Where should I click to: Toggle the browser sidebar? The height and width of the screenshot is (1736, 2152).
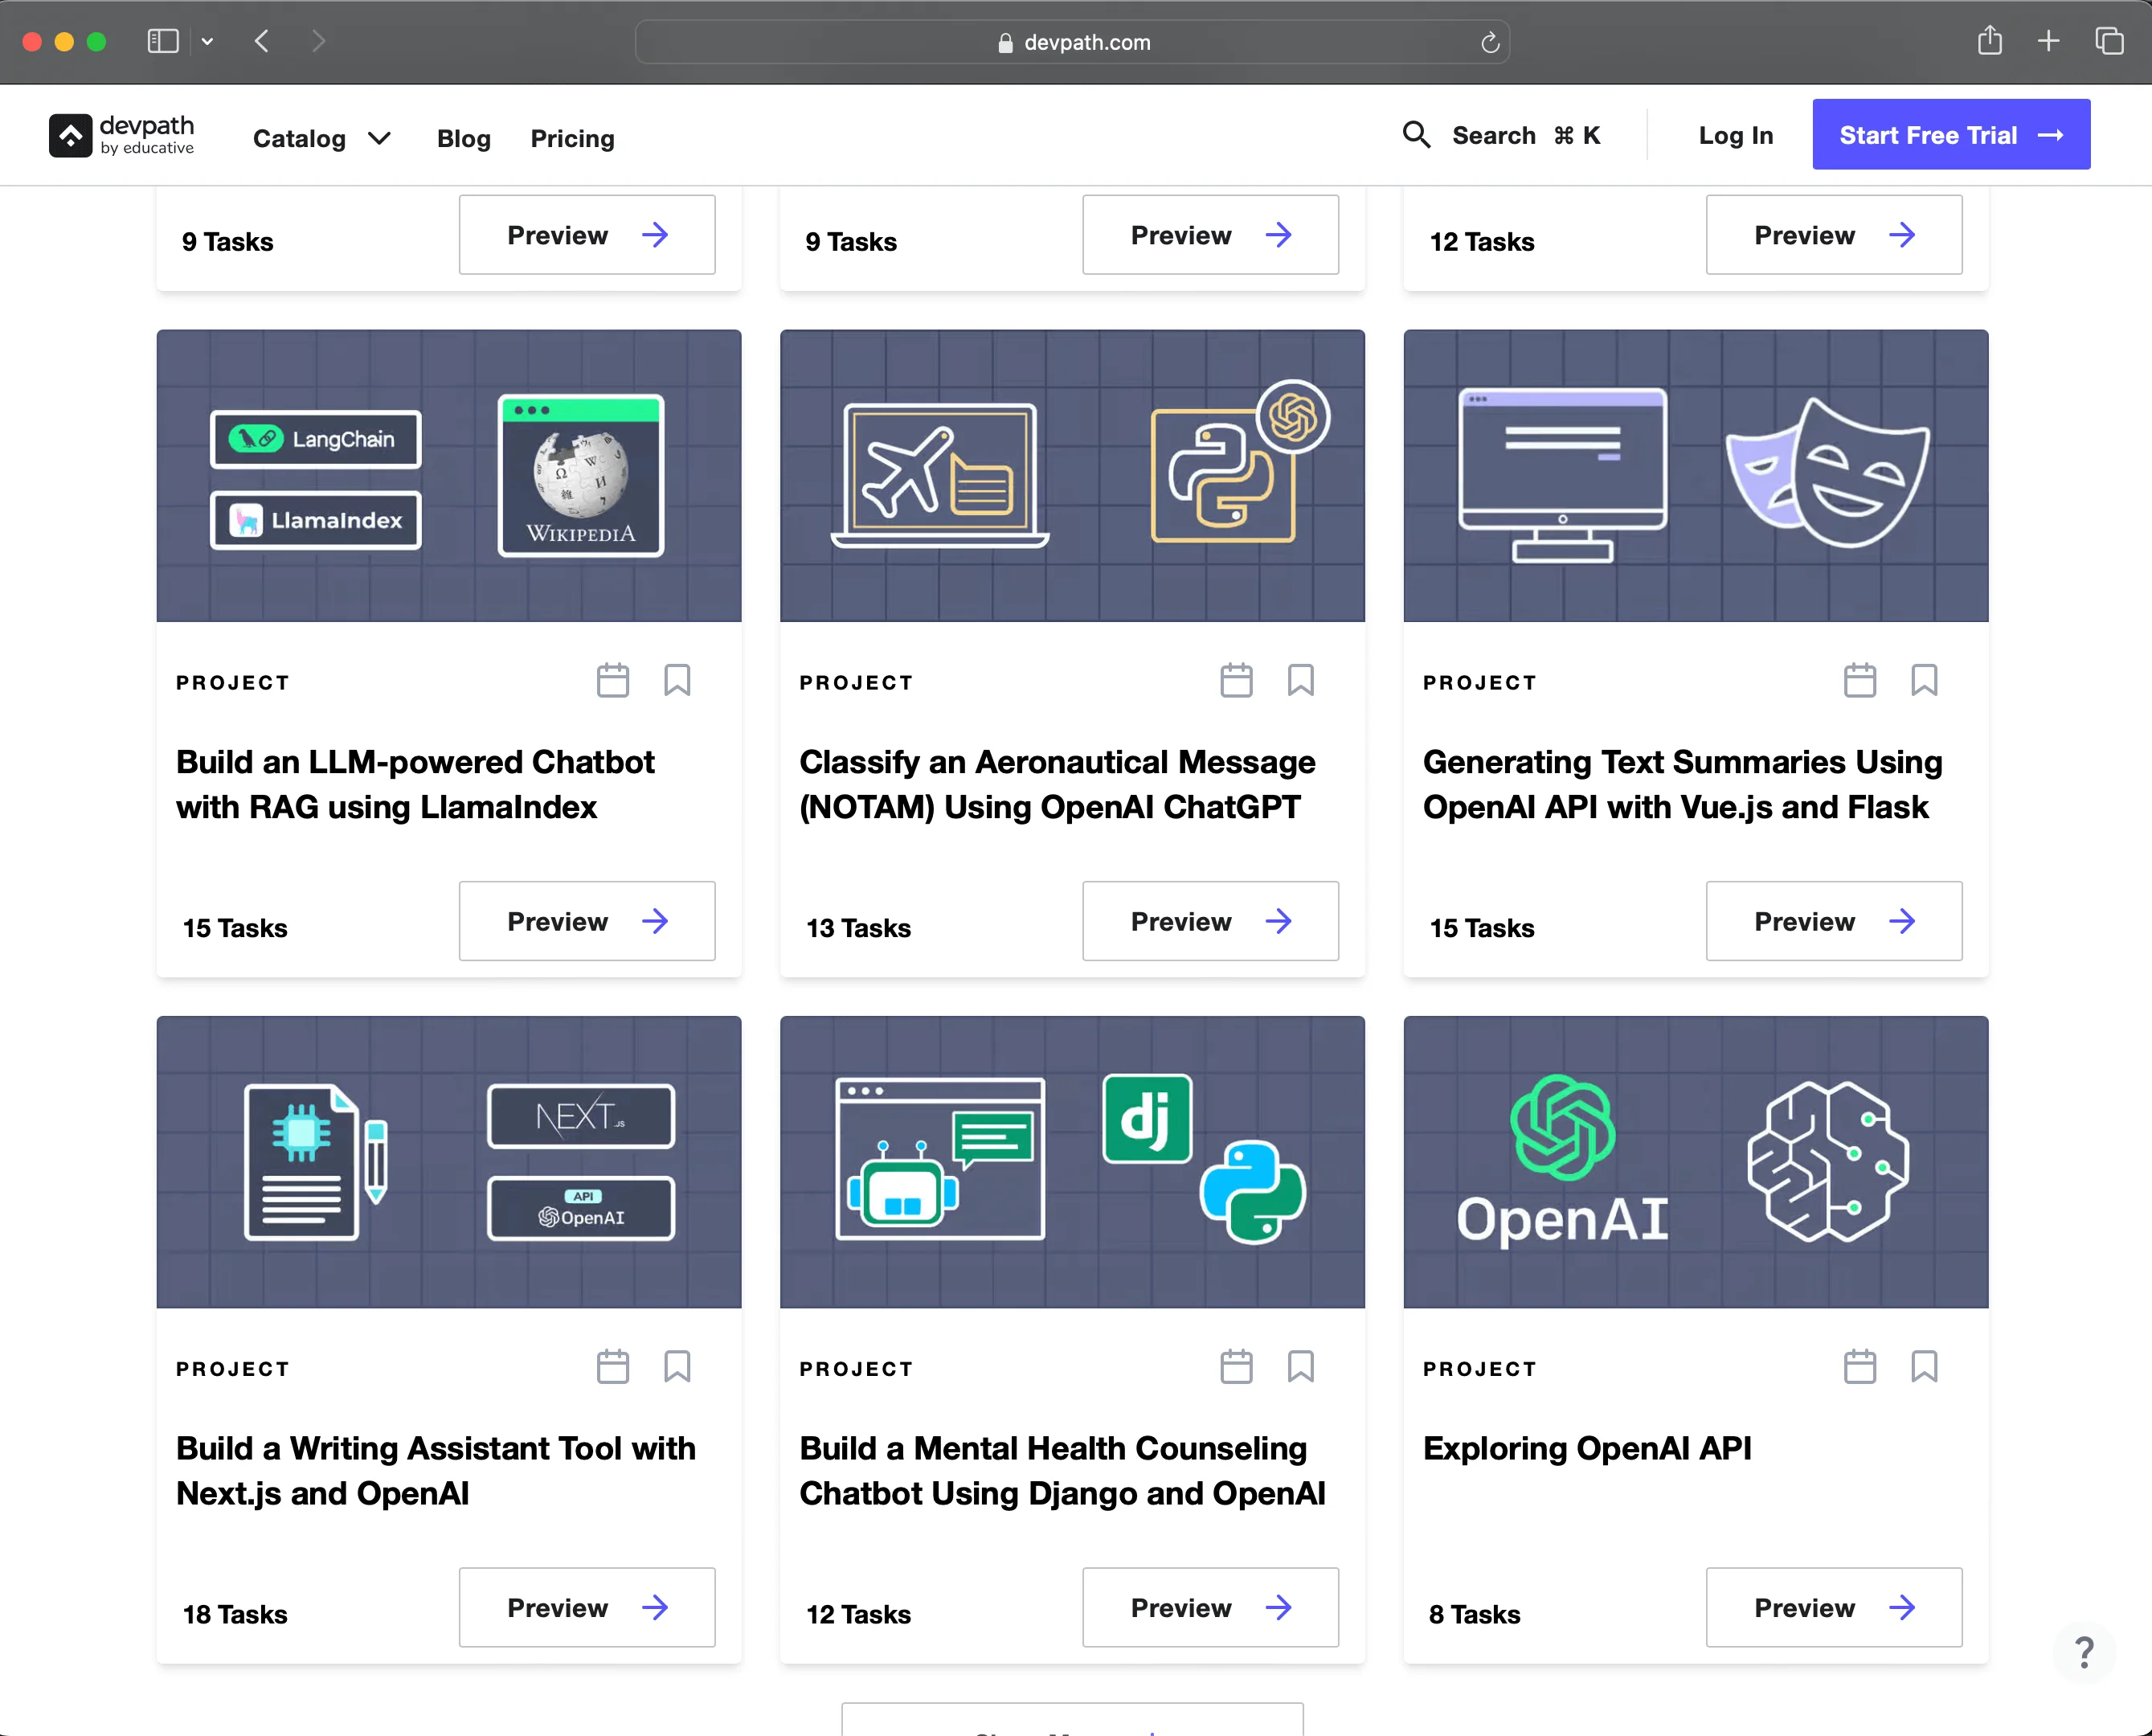(163, 42)
